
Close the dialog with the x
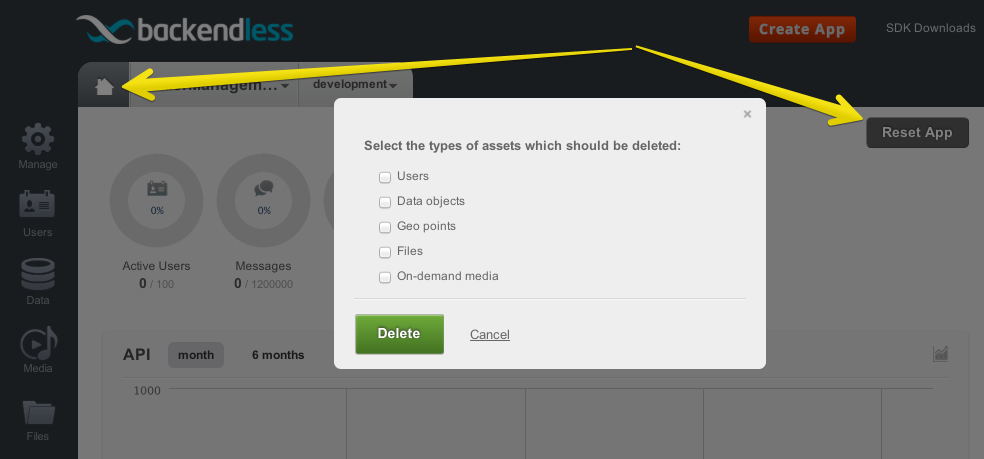[747, 114]
